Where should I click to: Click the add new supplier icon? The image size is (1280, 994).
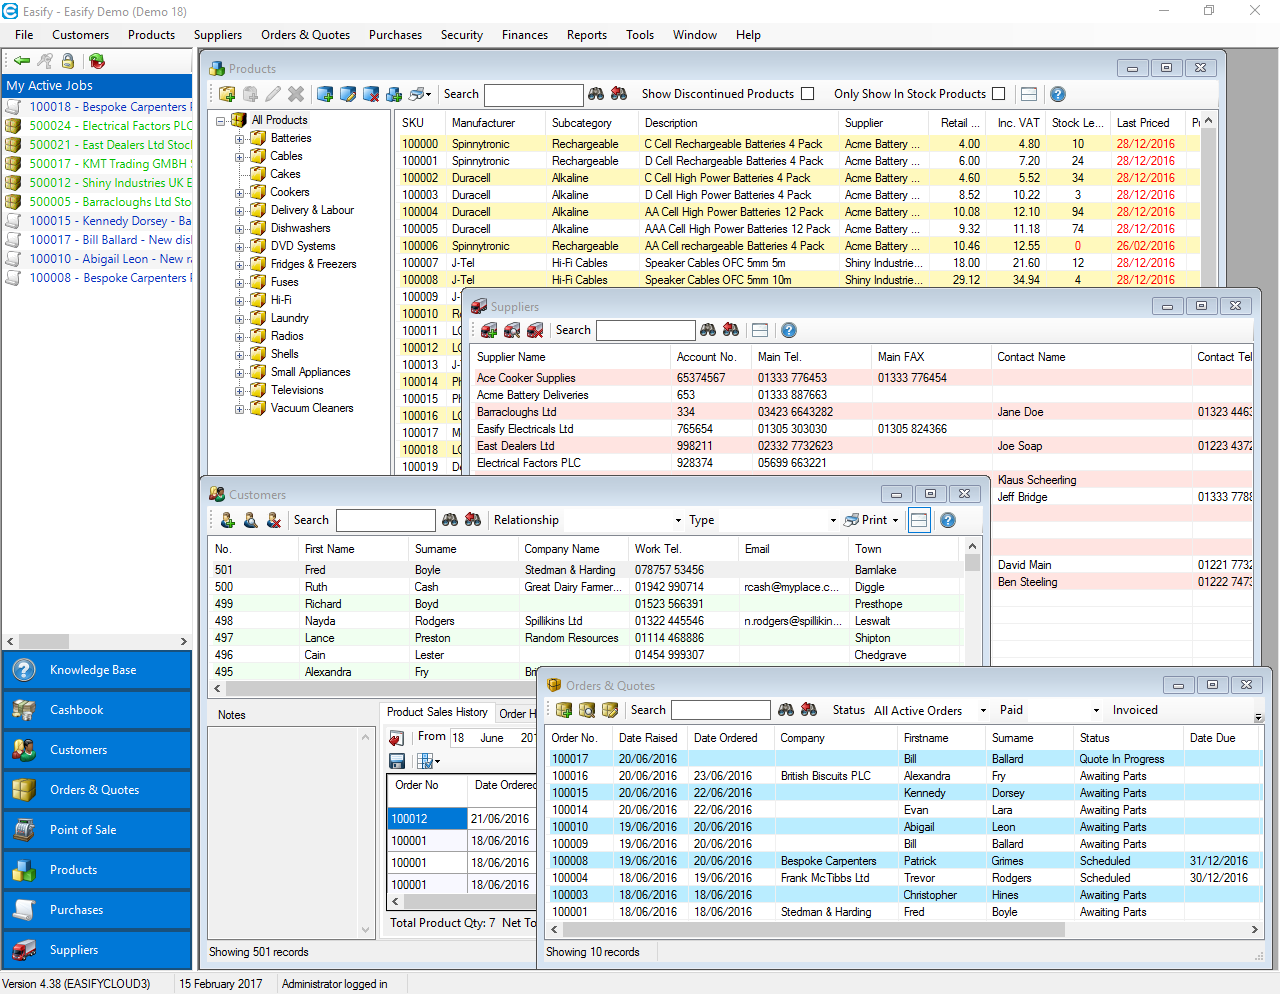(489, 330)
